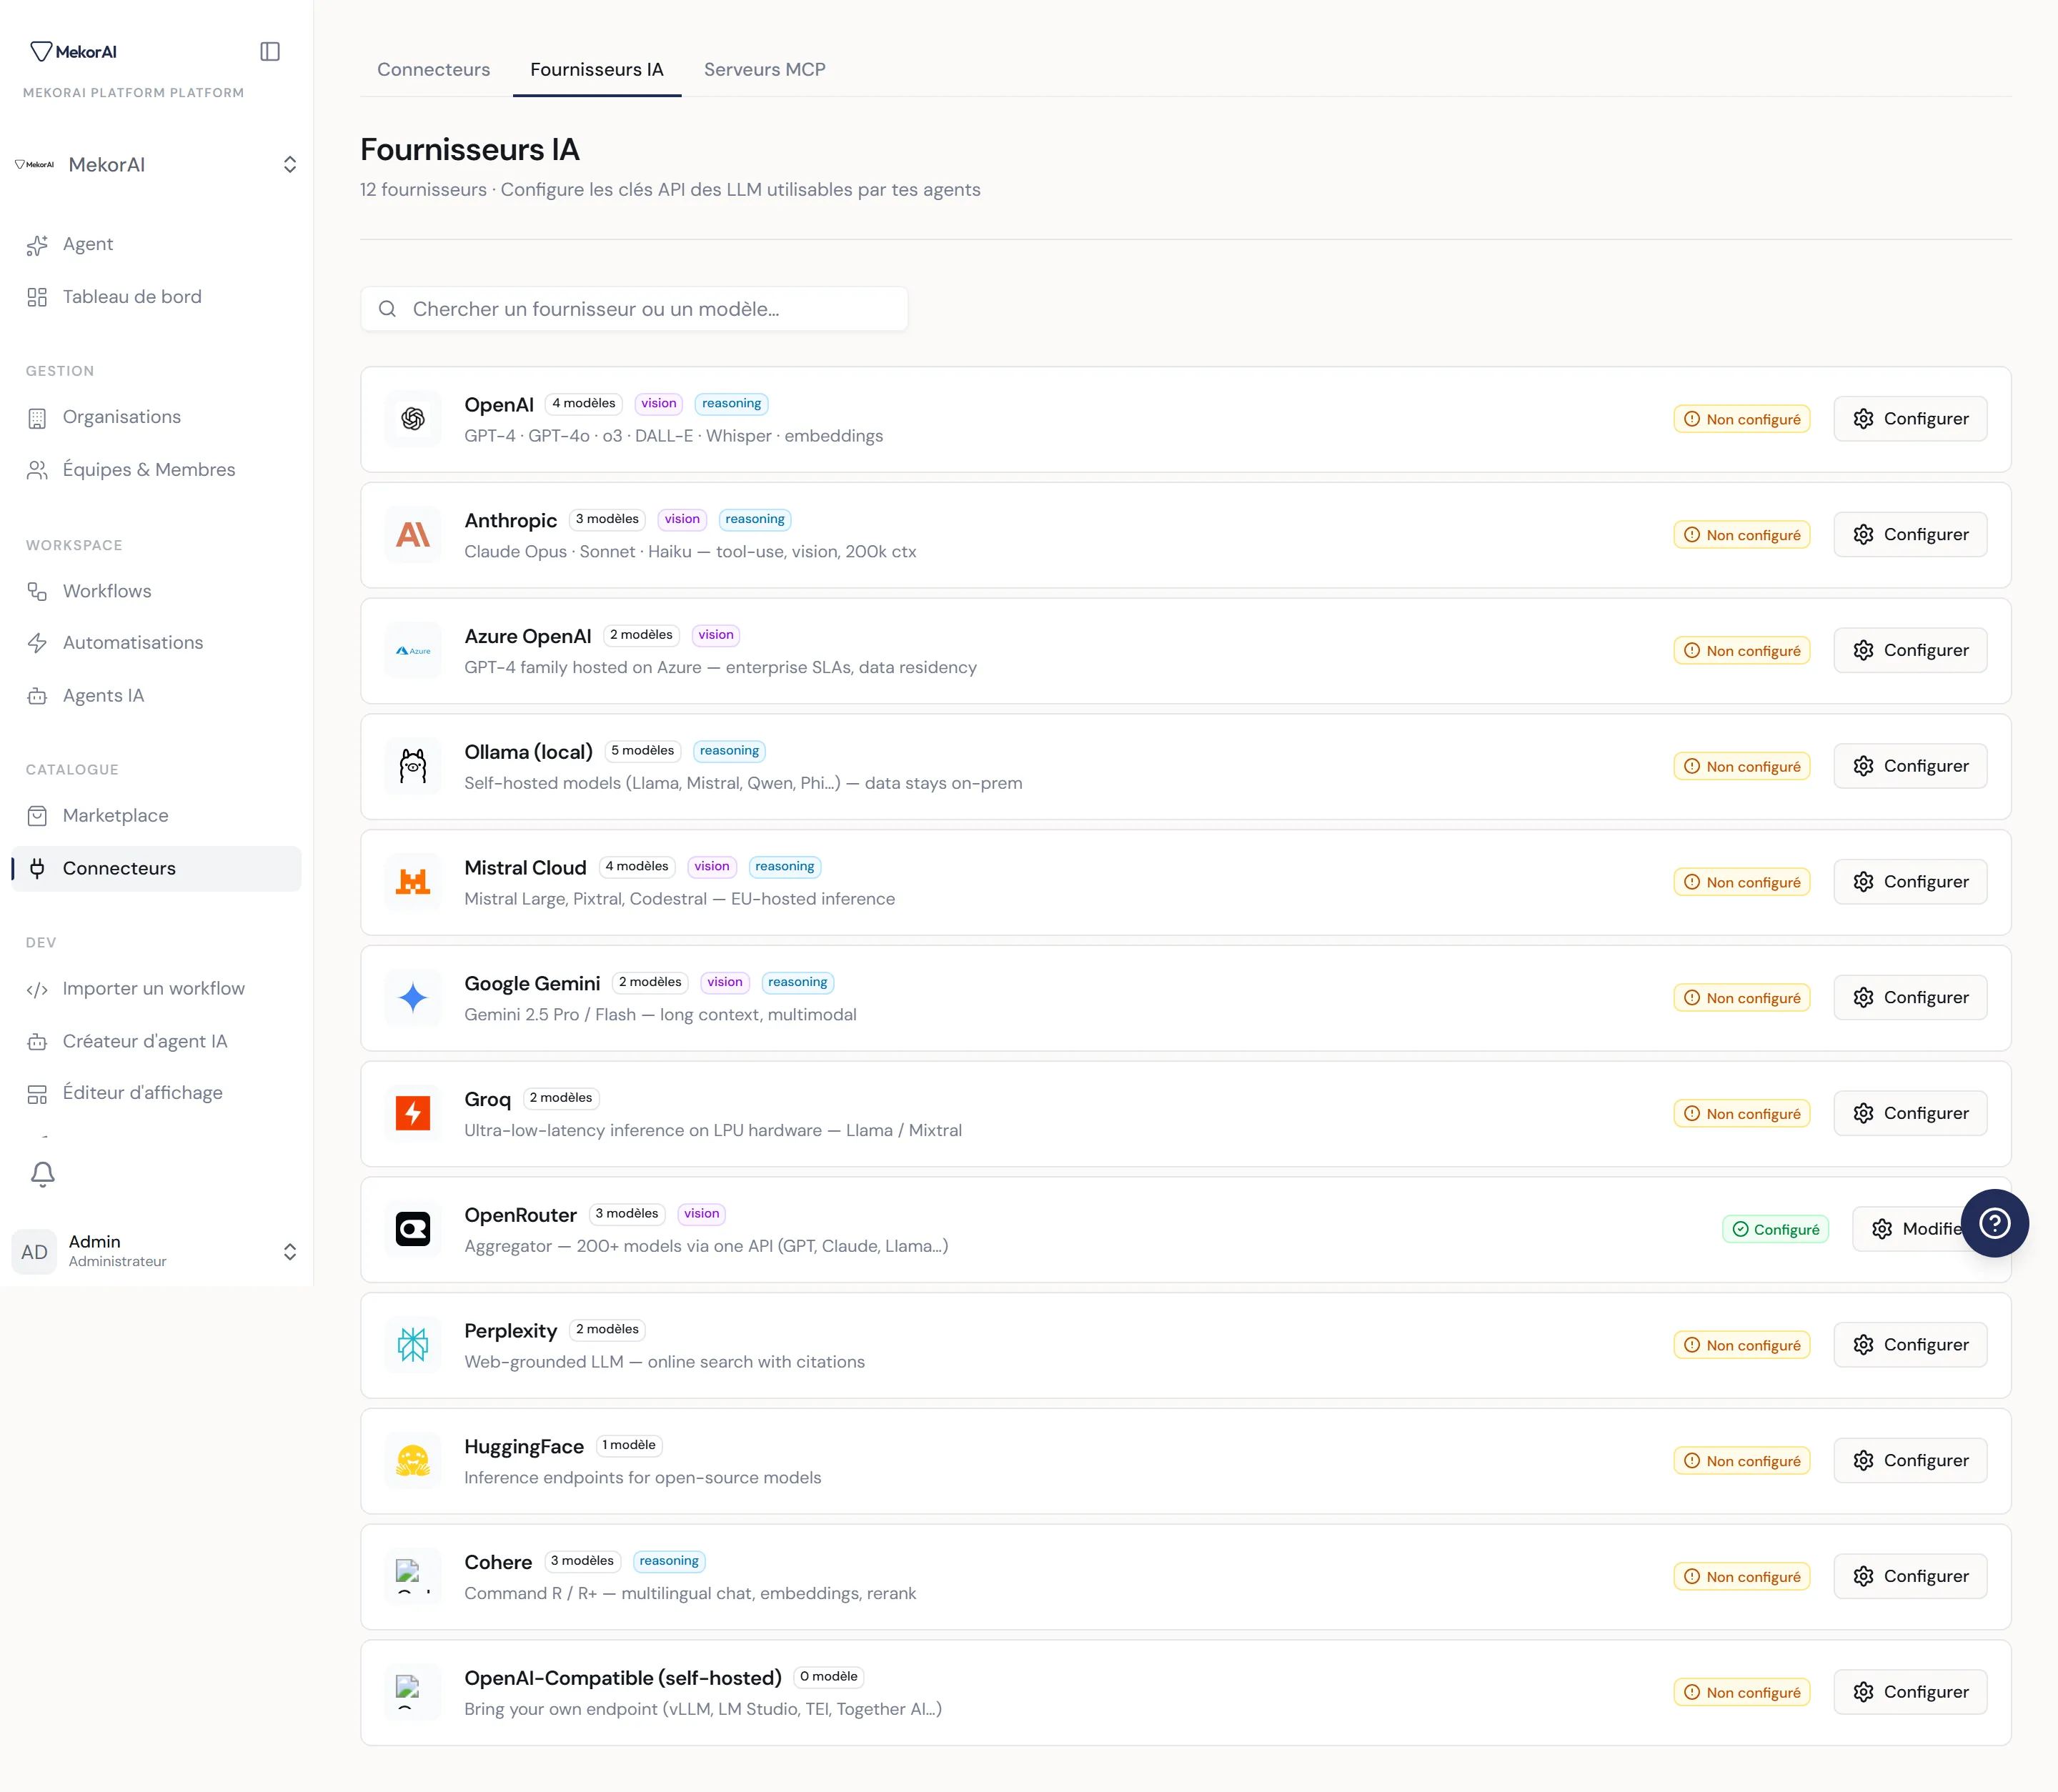Click the OpenAI-Compatible logo placeholder
This screenshot has height=1792, width=2058.
coord(413,1692)
